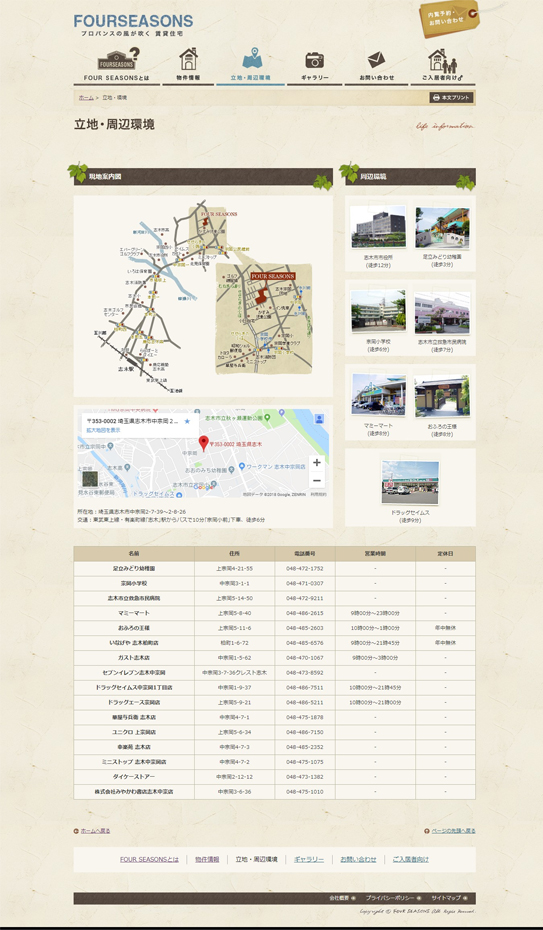This screenshot has width=543, height=930.
Task: Open 拡大地図を表示 link on map
Action: [x=103, y=430]
